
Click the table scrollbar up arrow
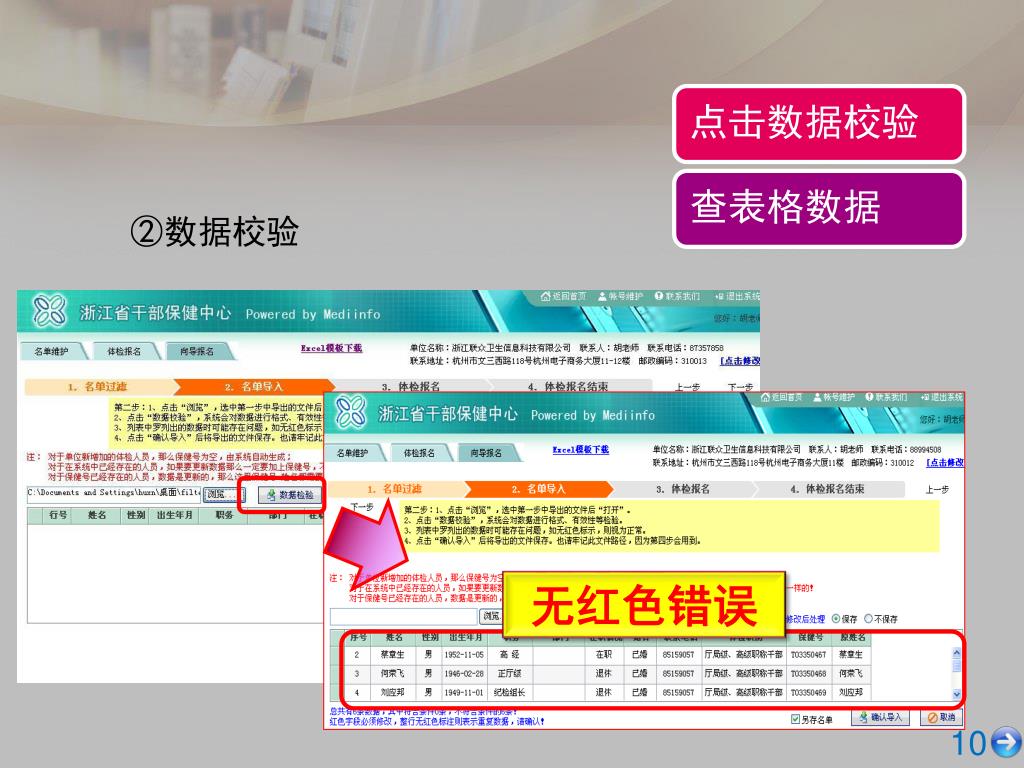click(x=957, y=652)
